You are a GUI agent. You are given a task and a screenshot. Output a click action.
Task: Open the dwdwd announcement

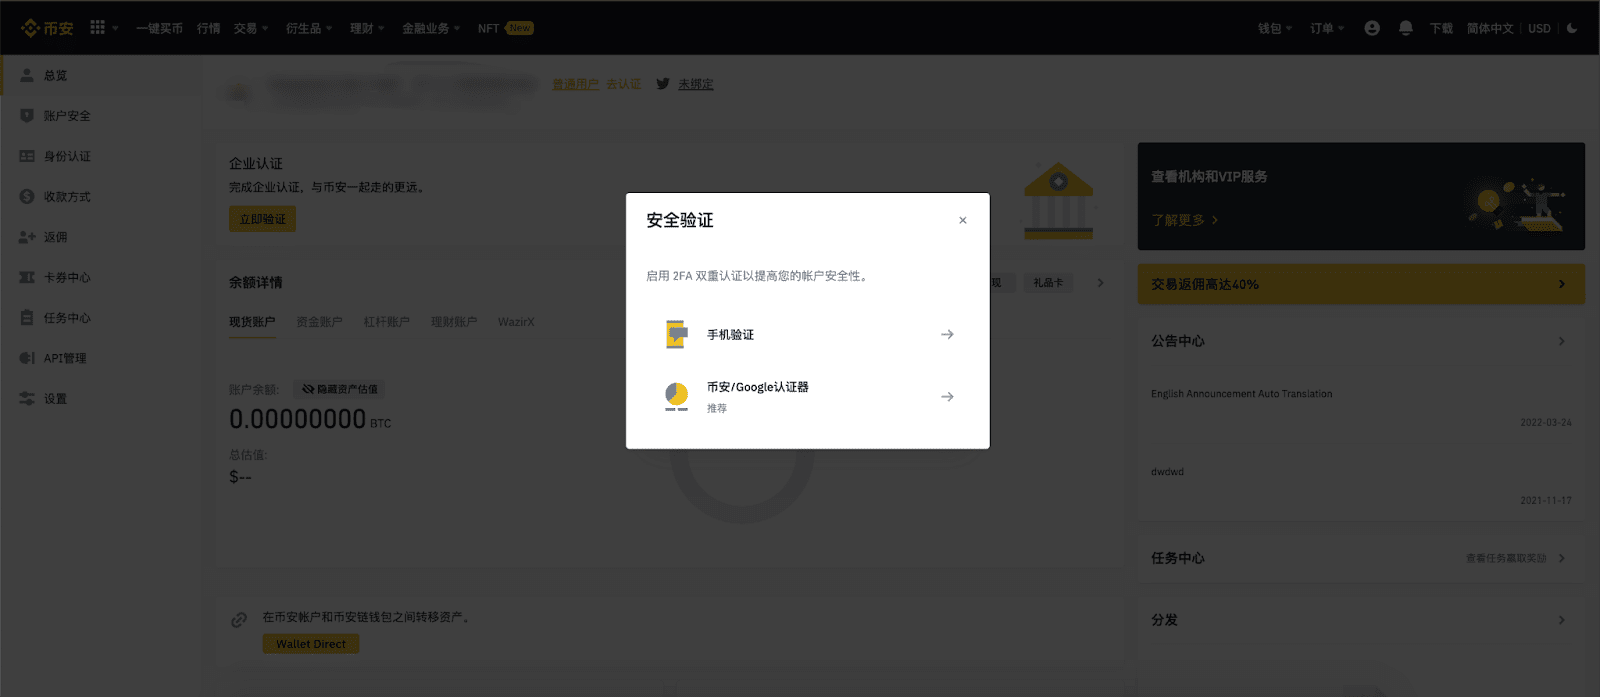(x=1167, y=472)
